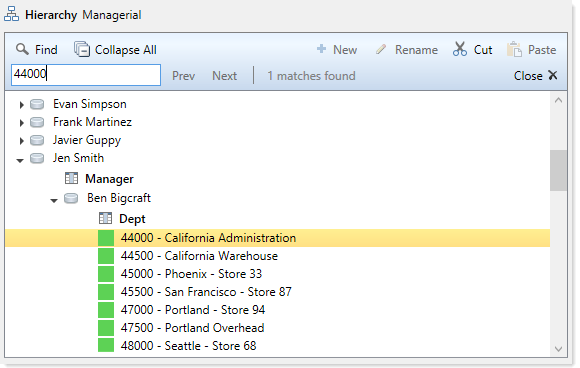Image resolution: width=580 pixels, height=368 pixels.
Task: Expand the Frank Martinez node
Action: click(x=21, y=123)
